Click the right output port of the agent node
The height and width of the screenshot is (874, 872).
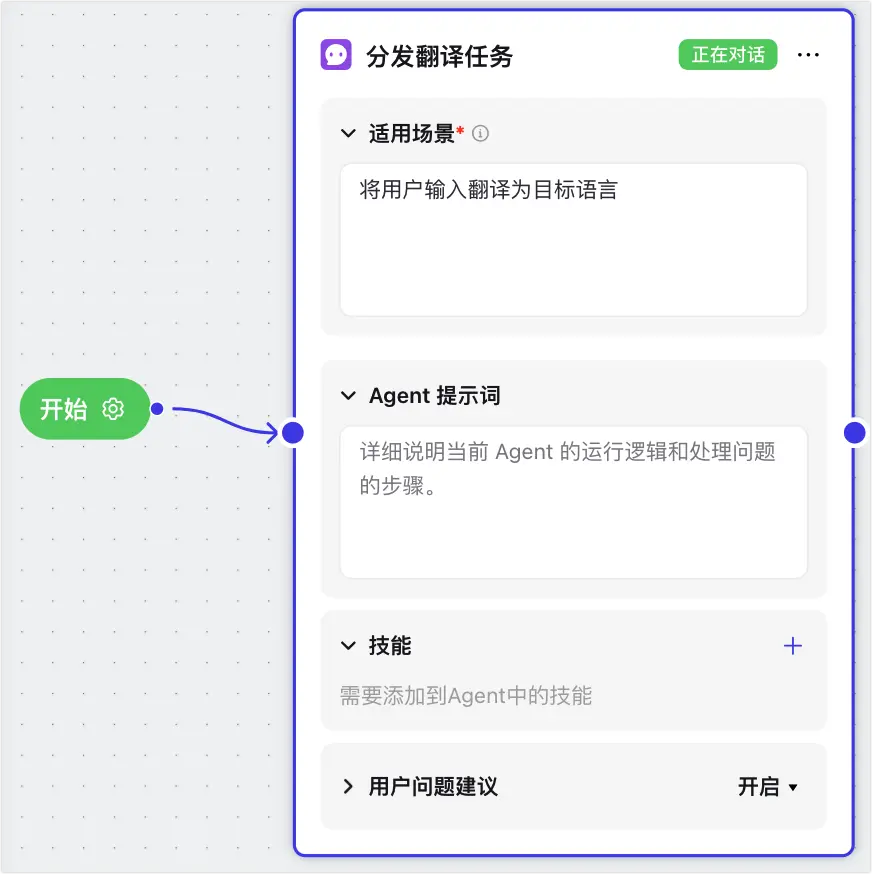coord(853,432)
